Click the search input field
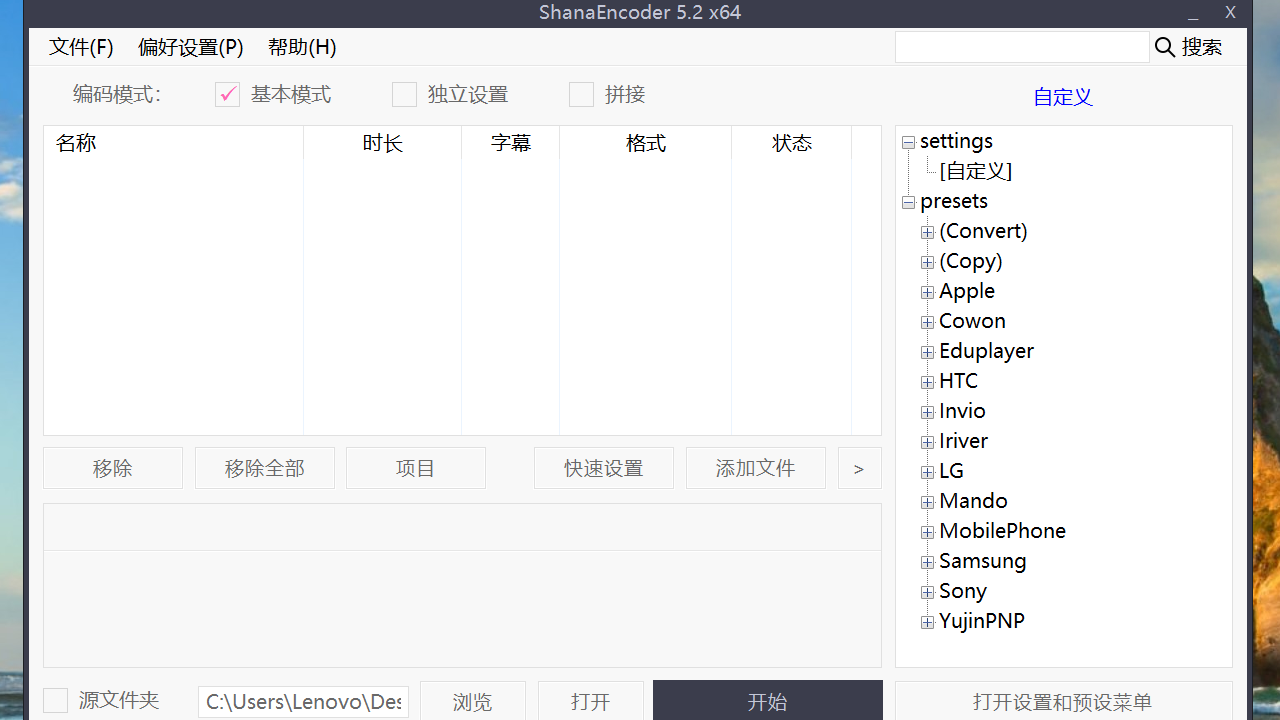This screenshot has width=1280, height=720. pyautogui.click(x=1022, y=47)
